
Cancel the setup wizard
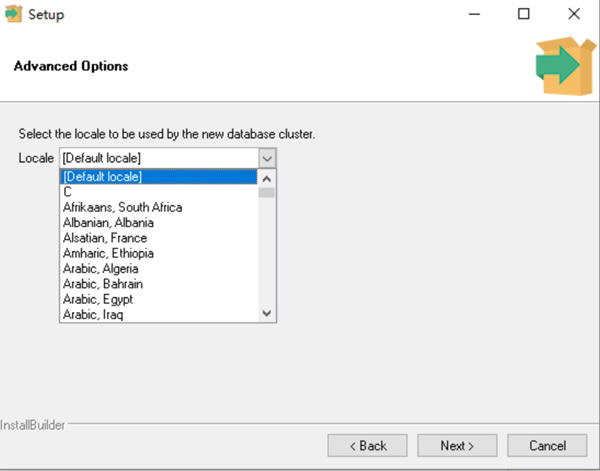[x=547, y=445]
